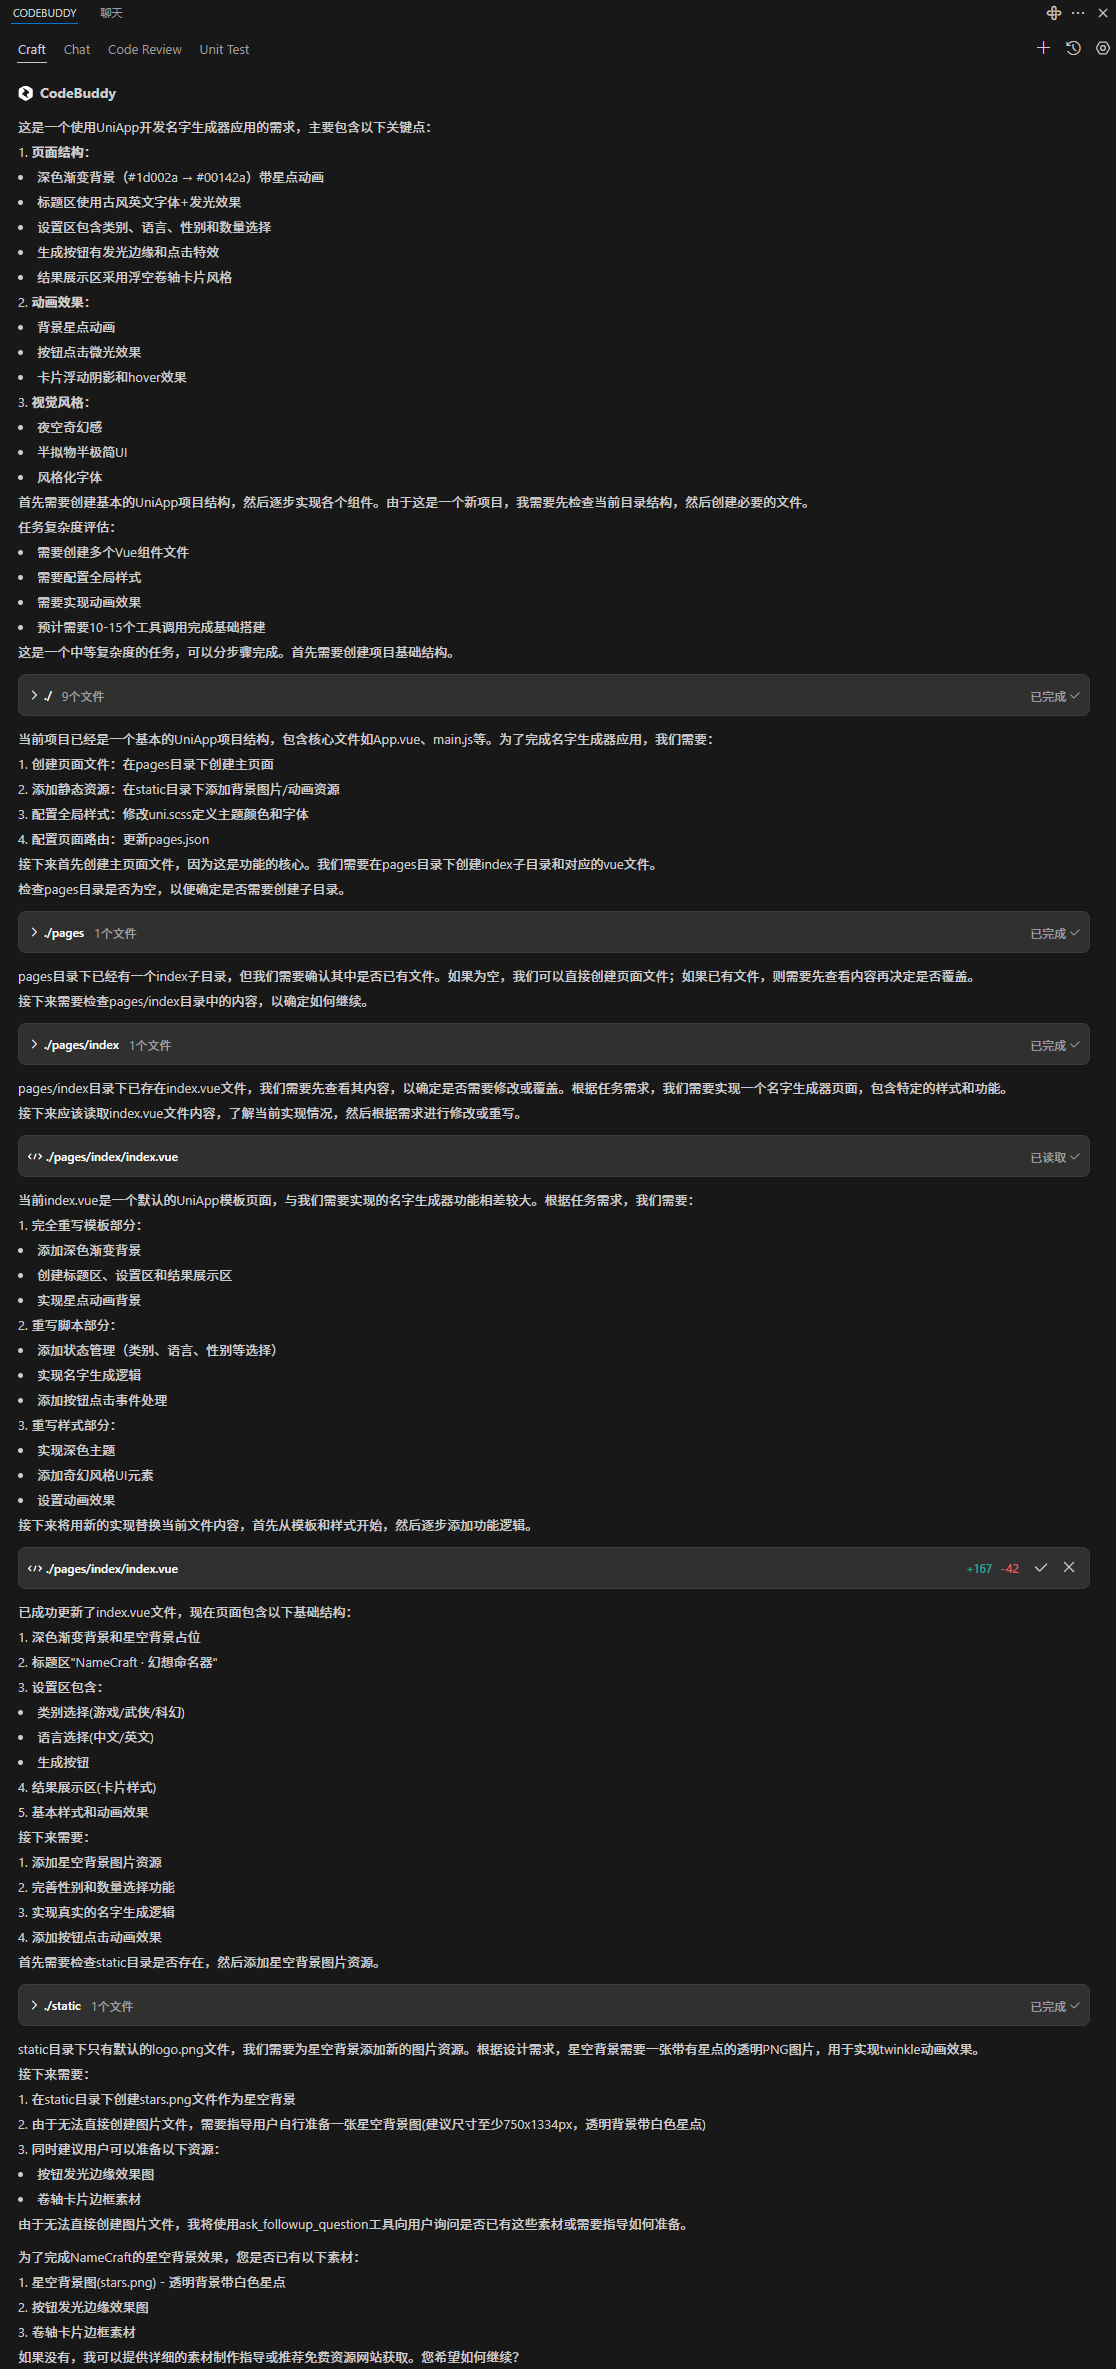
Task: Open the edited ./pages/index/index.vue file link
Action: (112, 1568)
